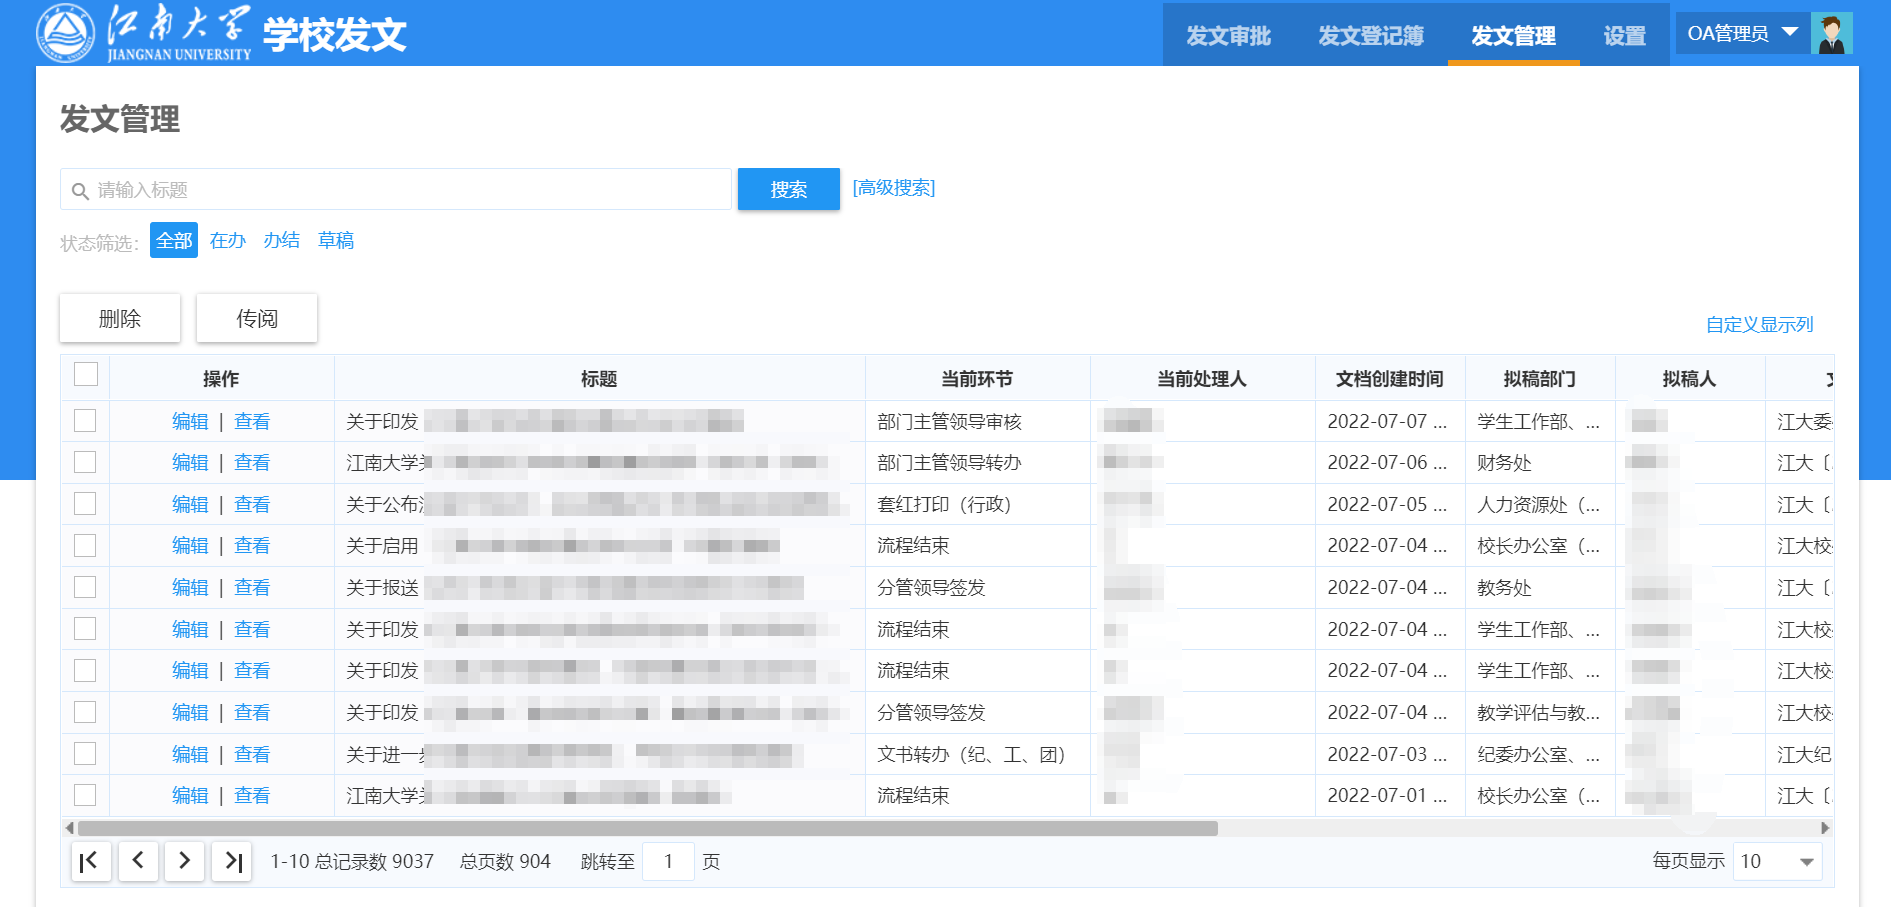The width and height of the screenshot is (1891, 907).
Task: Open the user avatar profile picture
Action: 1831,33
